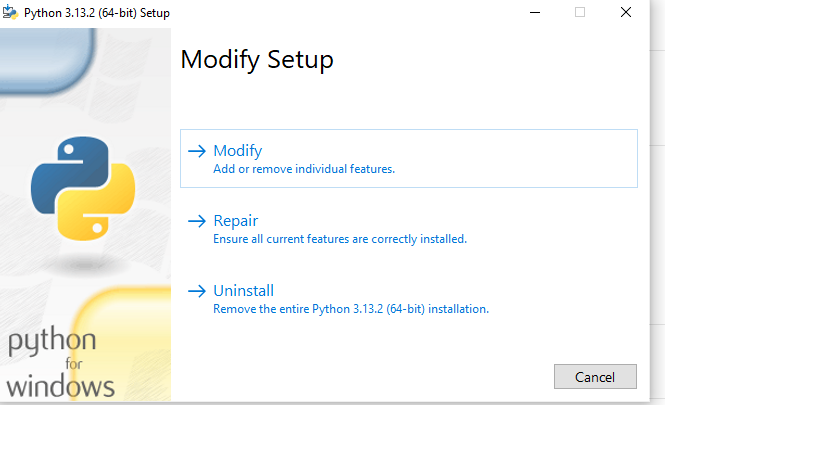
Task: Click the 'python for windows' banner text
Action: (x=61, y=363)
